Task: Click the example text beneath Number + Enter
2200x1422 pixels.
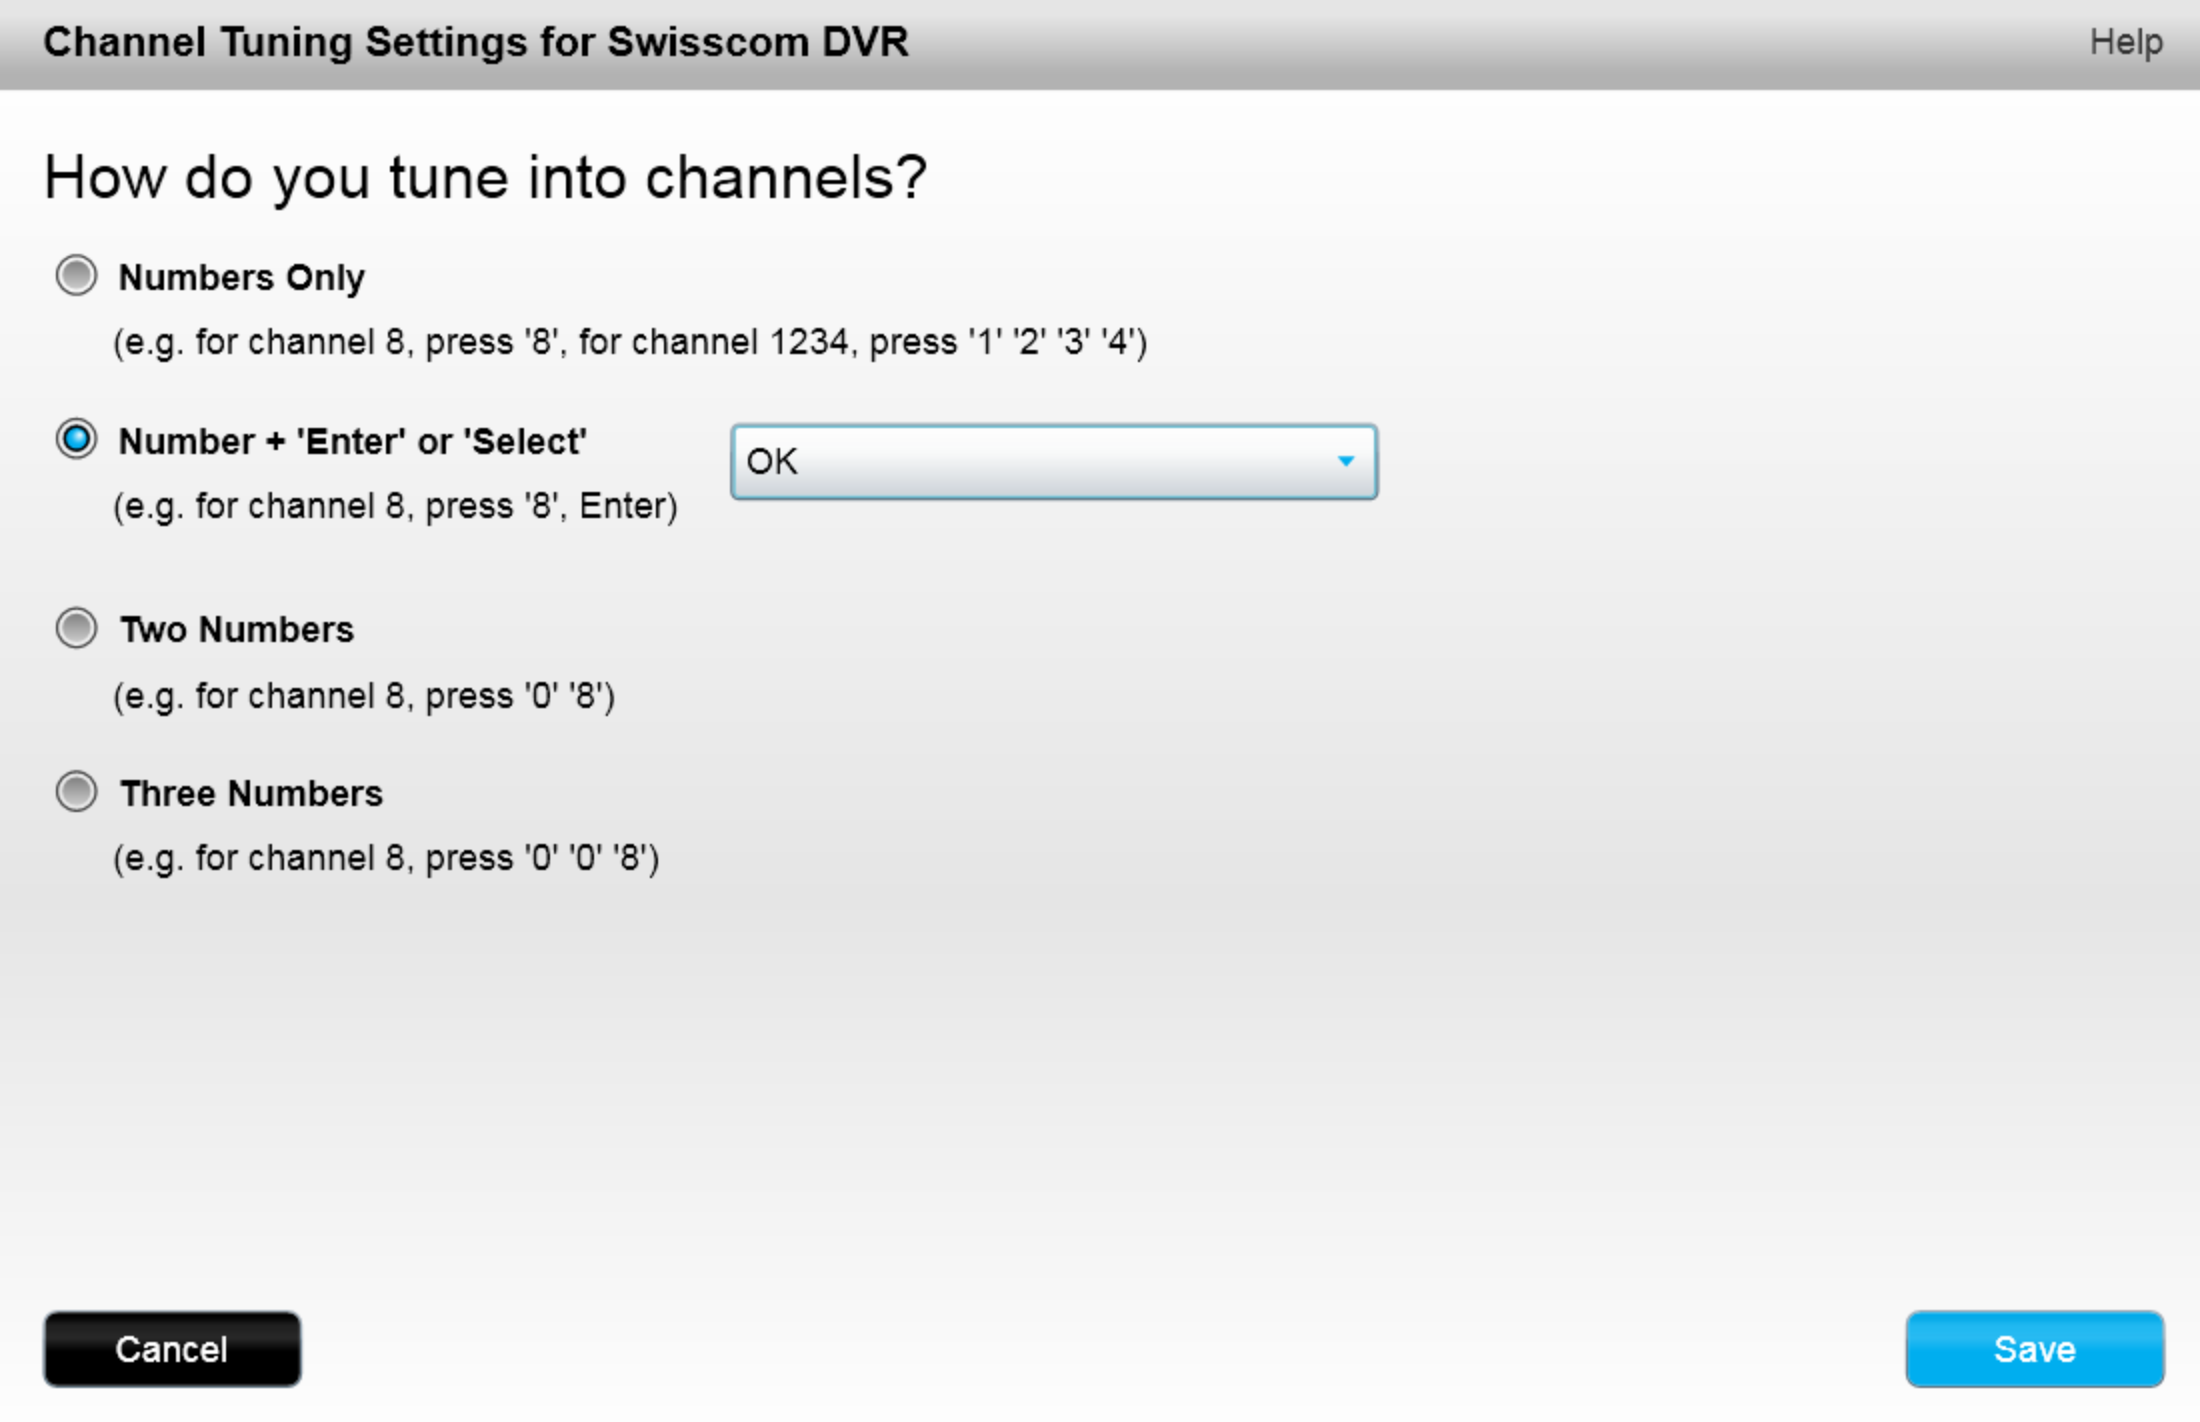Action: pyautogui.click(x=397, y=506)
